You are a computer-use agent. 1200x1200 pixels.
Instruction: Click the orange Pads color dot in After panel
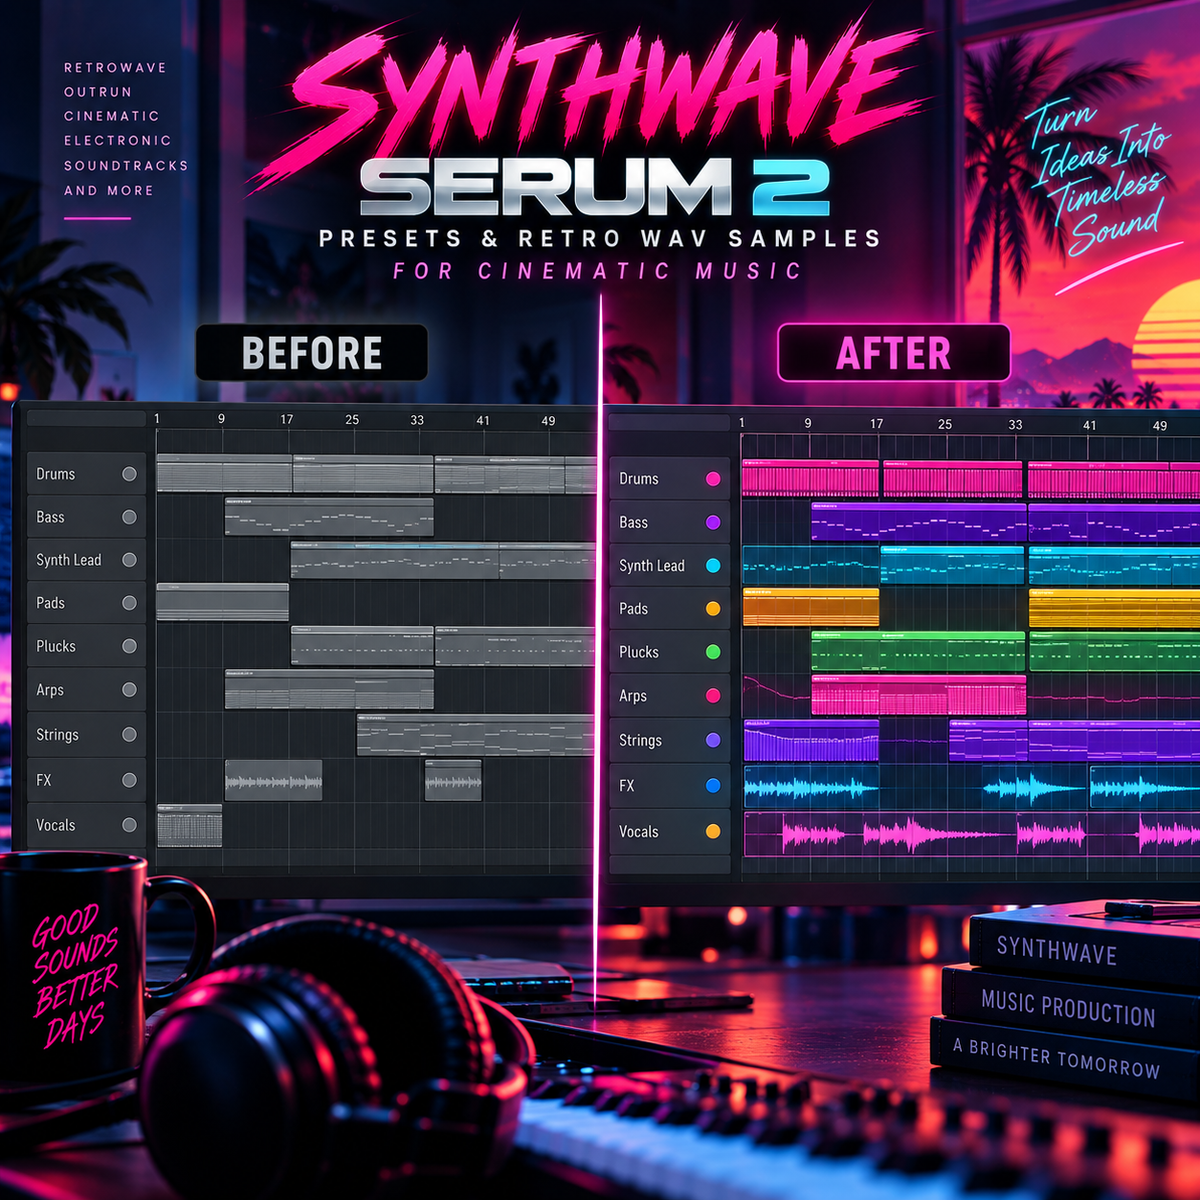713,608
